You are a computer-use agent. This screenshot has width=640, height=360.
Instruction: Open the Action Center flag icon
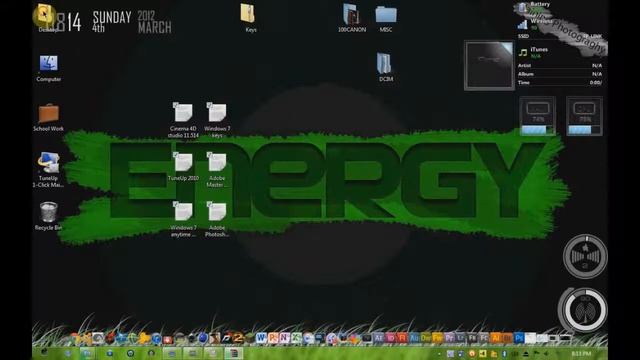[x=536, y=353]
